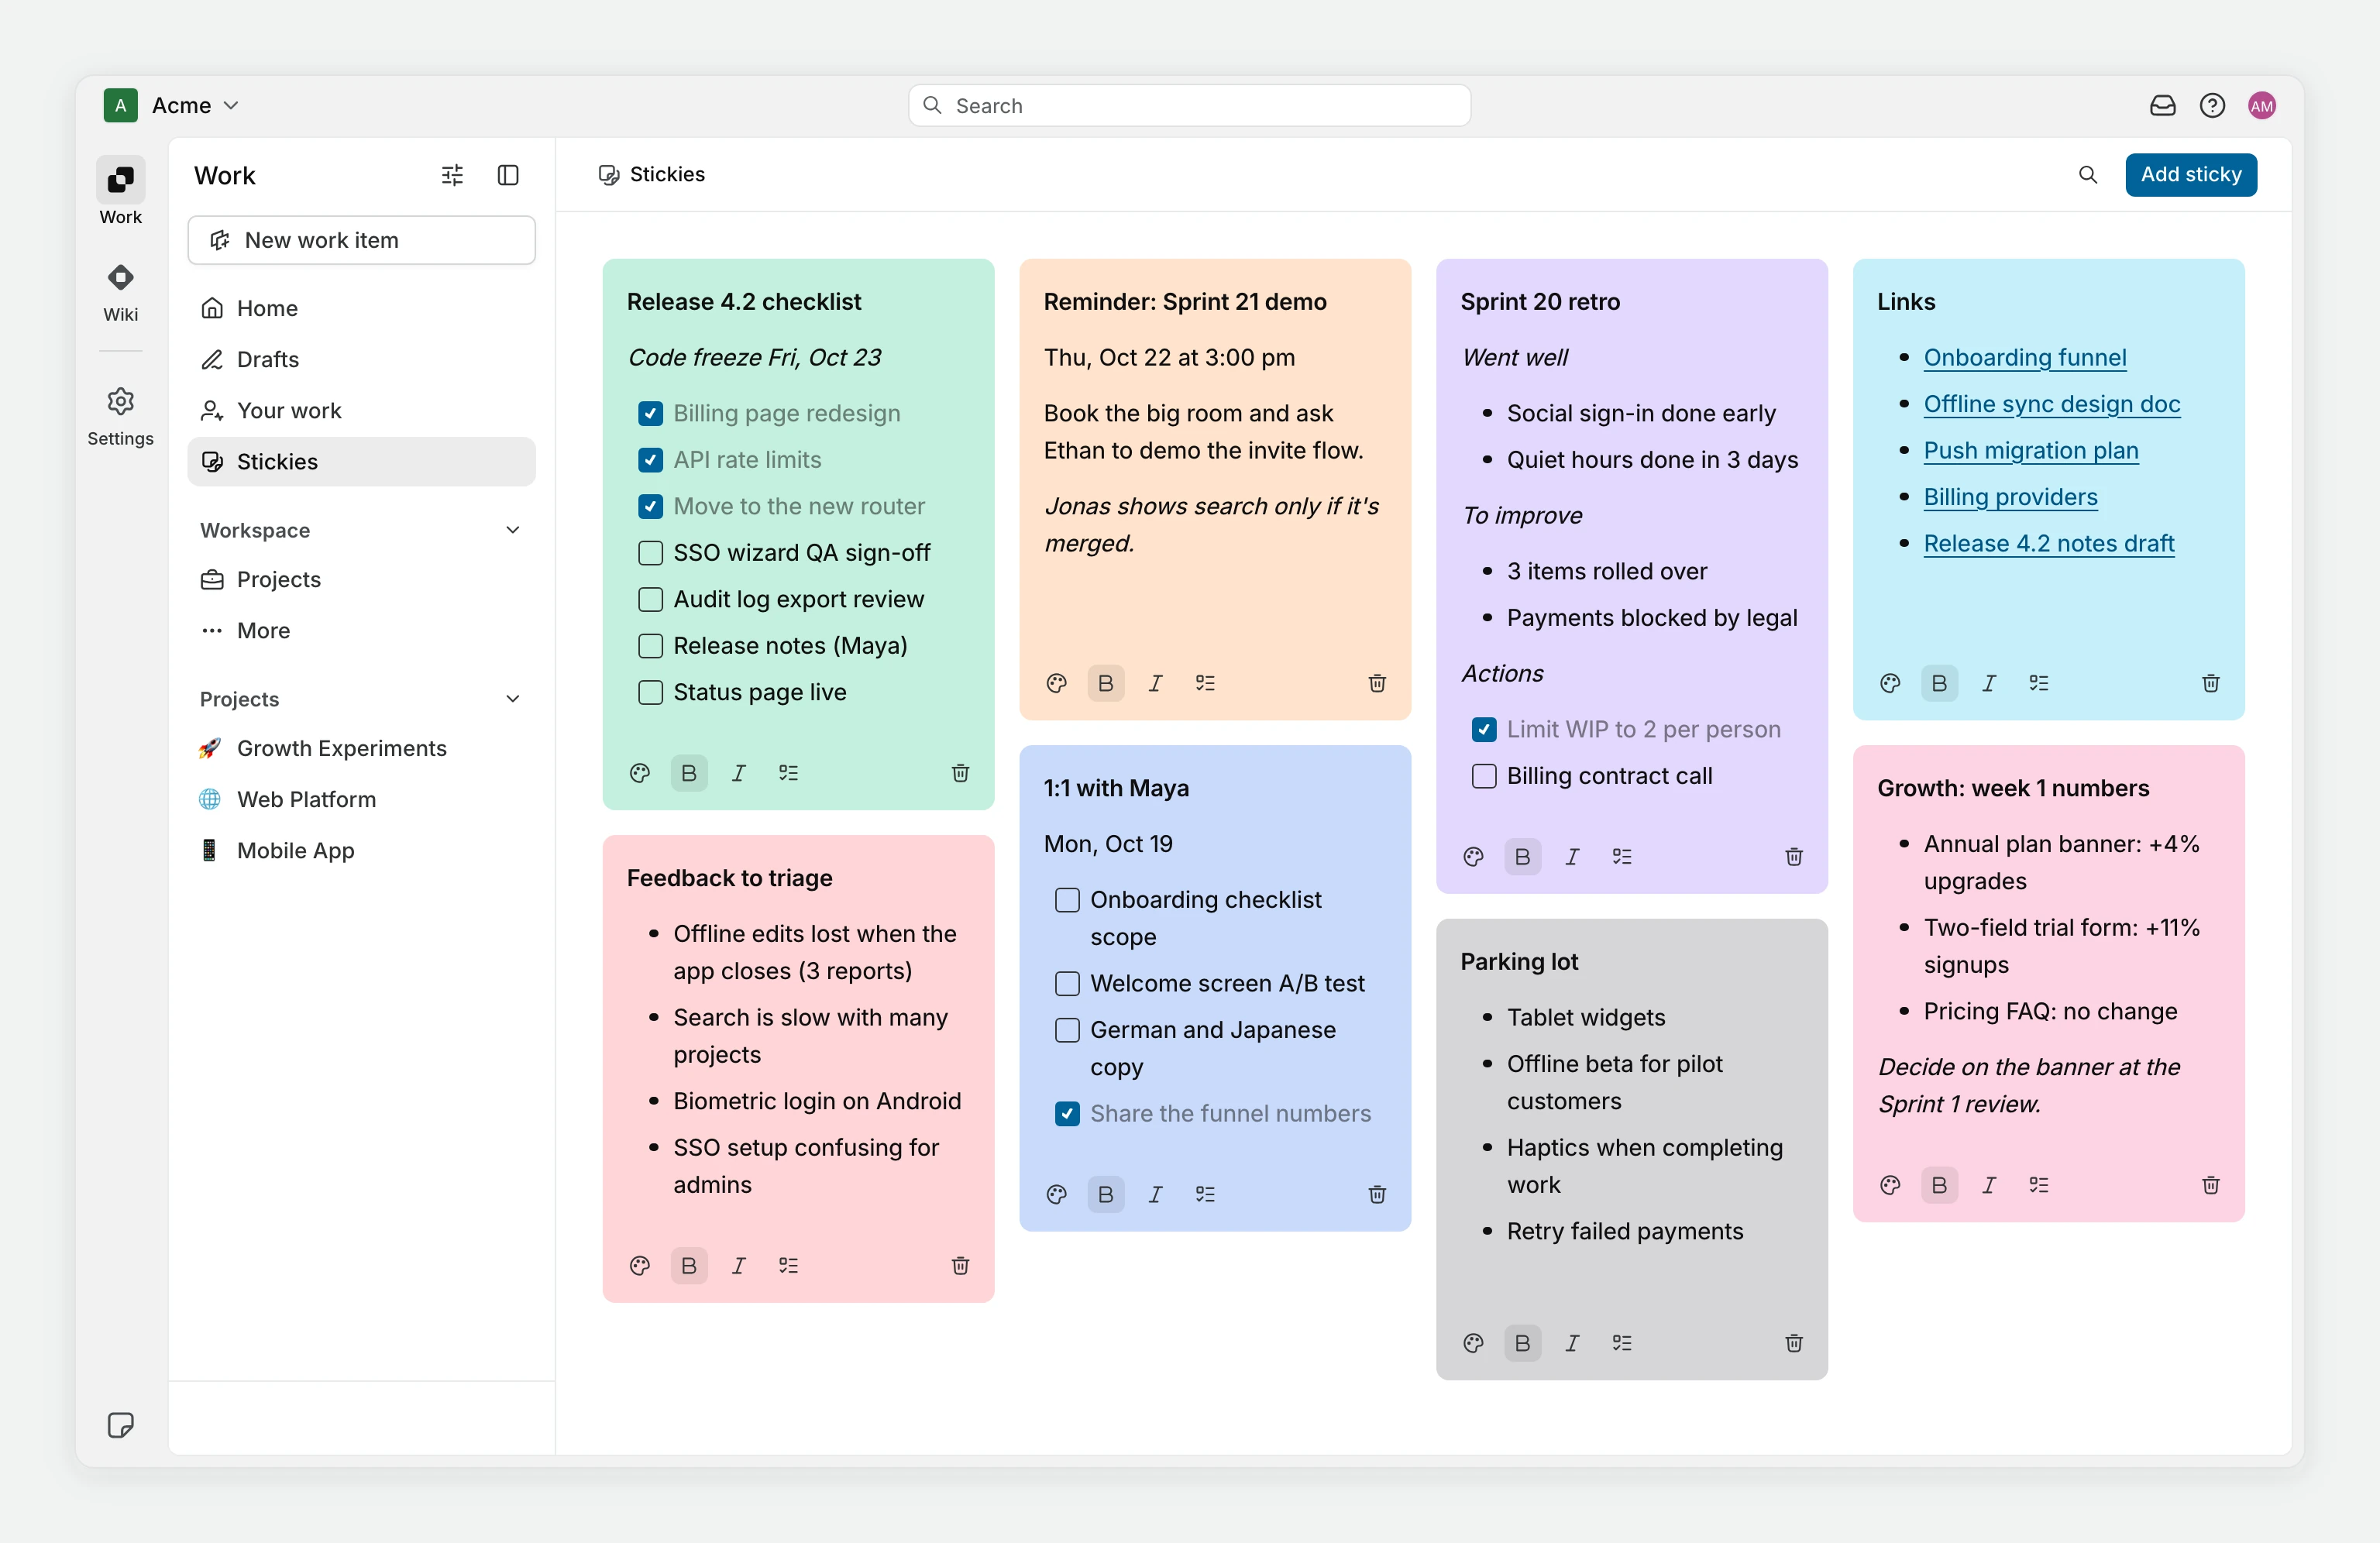Click the top Search input field
Screen dimensions: 2380x1543
point(1189,105)
